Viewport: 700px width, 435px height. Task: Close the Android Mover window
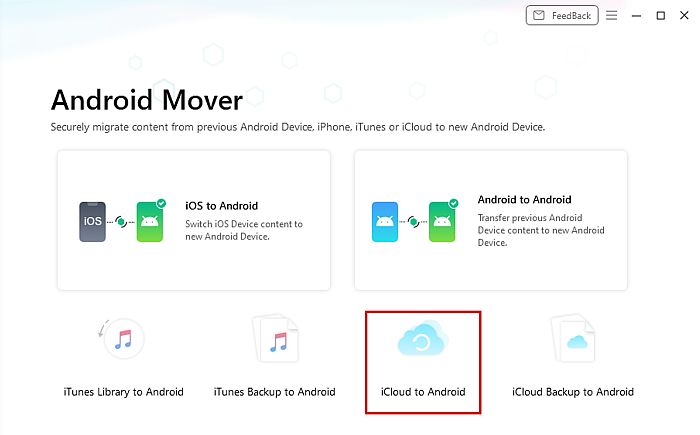pos(684,16)
